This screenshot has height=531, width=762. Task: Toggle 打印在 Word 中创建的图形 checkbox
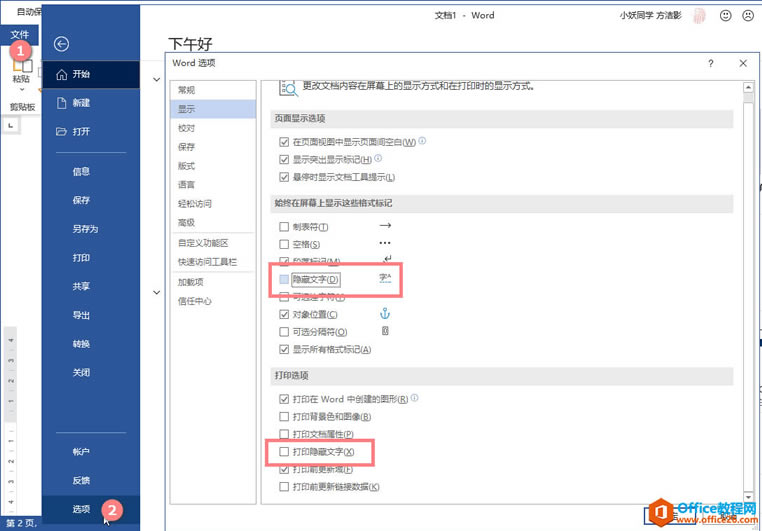(x=284, y=399)
